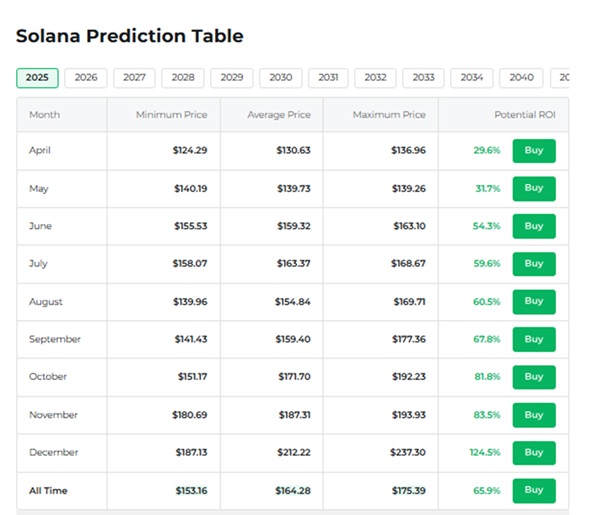Image resolution: width=601 pixels, height=515 pixels.
Task: Switch to the 2026 year tab
Action: coord(86,78)
